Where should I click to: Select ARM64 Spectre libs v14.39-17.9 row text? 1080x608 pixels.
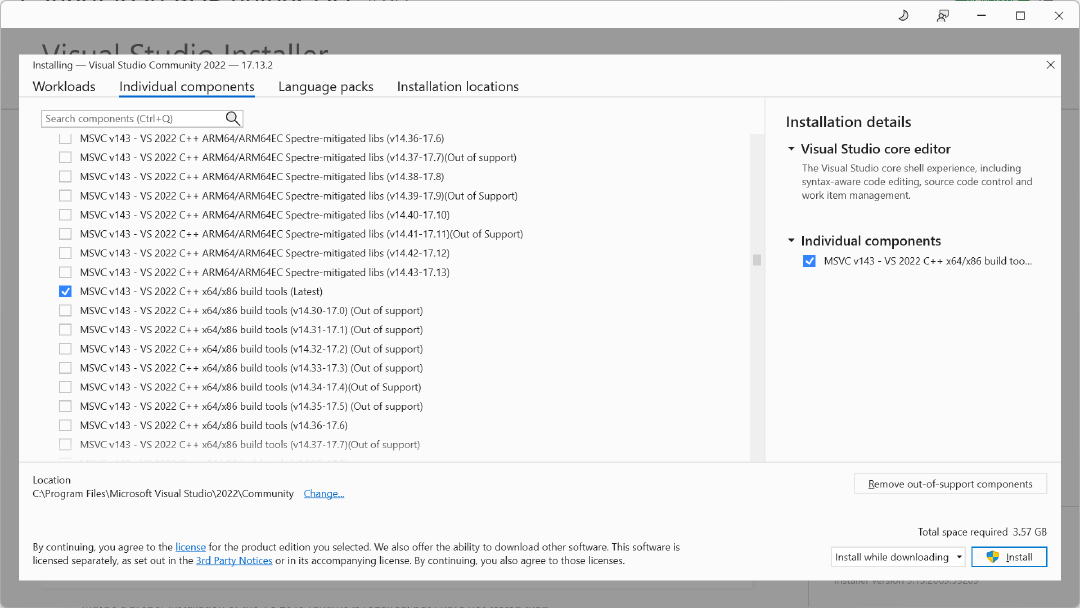coord(299,196)
